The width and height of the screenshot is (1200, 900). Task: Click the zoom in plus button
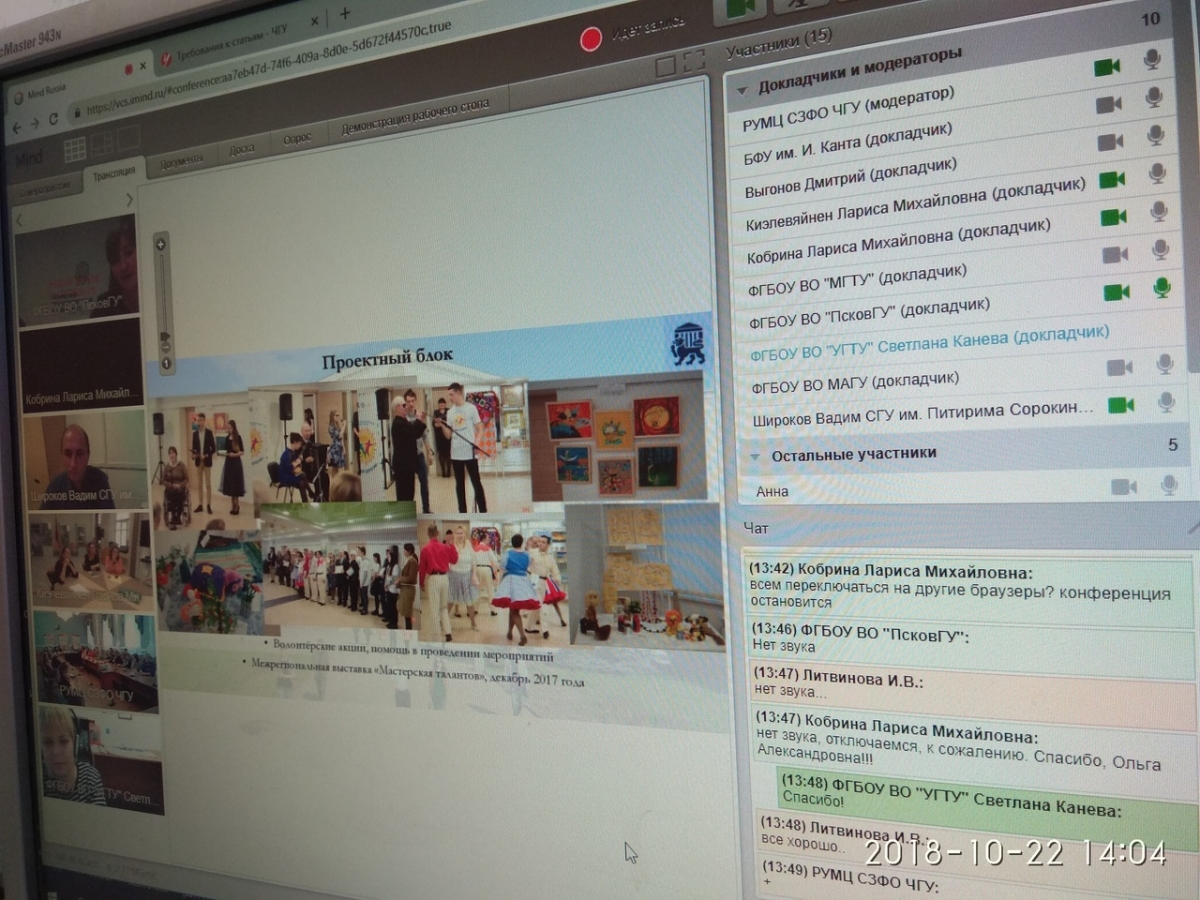[160, 243]
